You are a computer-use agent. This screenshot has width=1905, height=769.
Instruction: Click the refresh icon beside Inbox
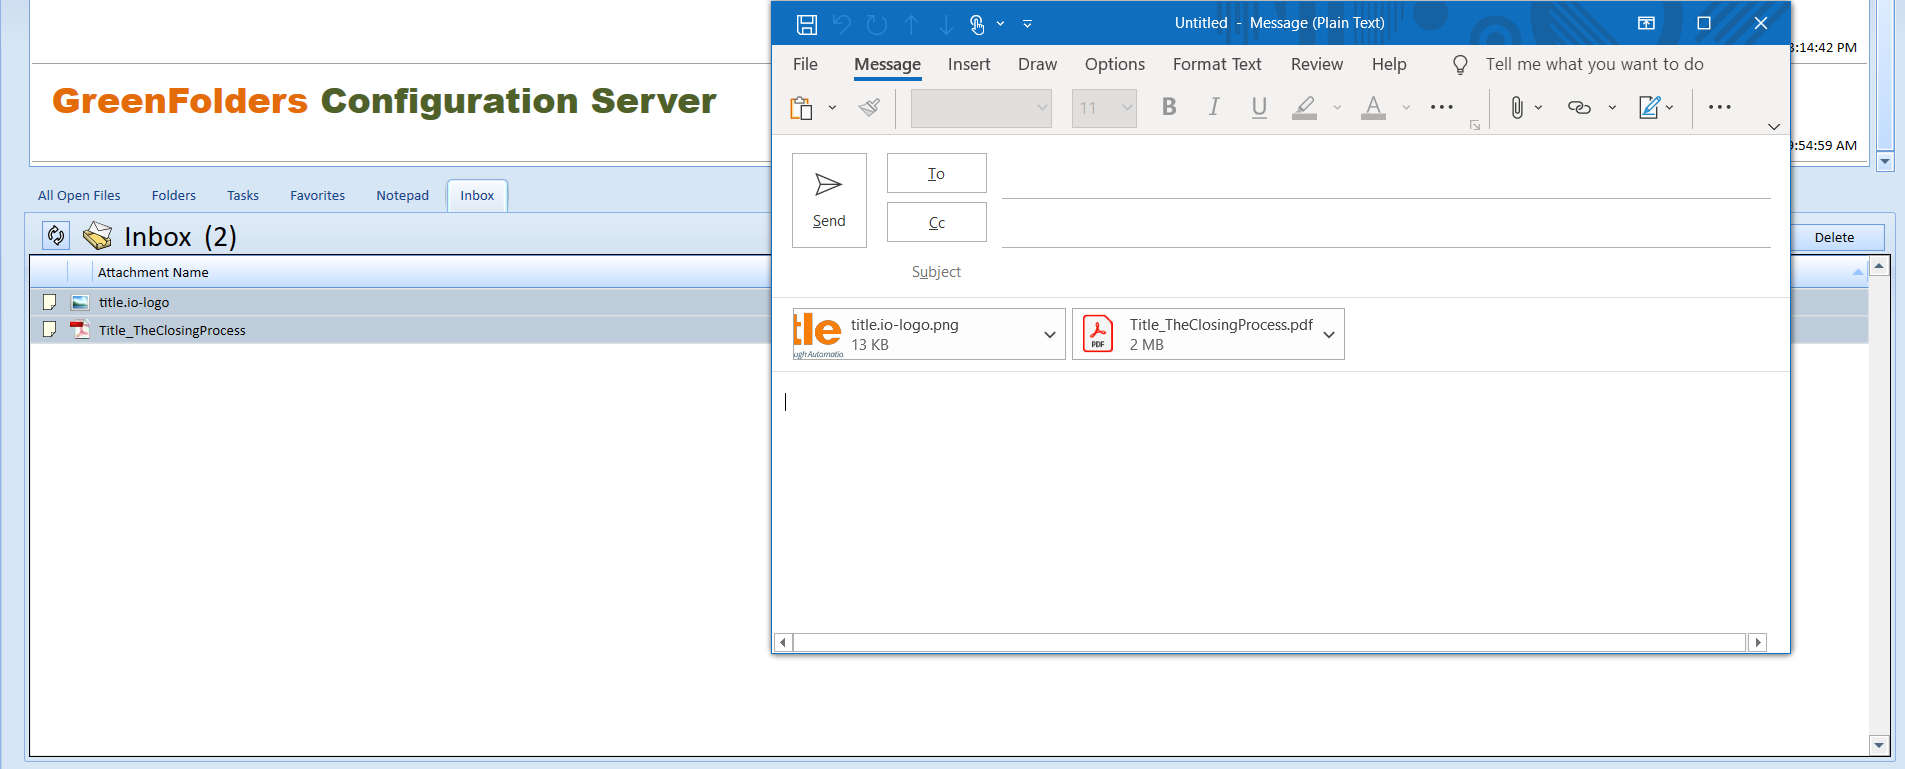pos(56,235)
